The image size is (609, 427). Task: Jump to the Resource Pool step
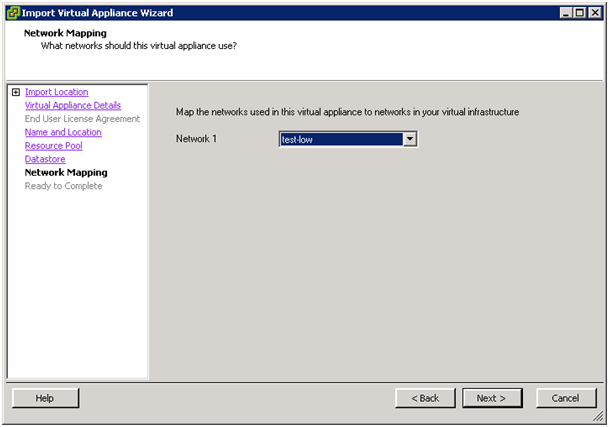(54, 146)
